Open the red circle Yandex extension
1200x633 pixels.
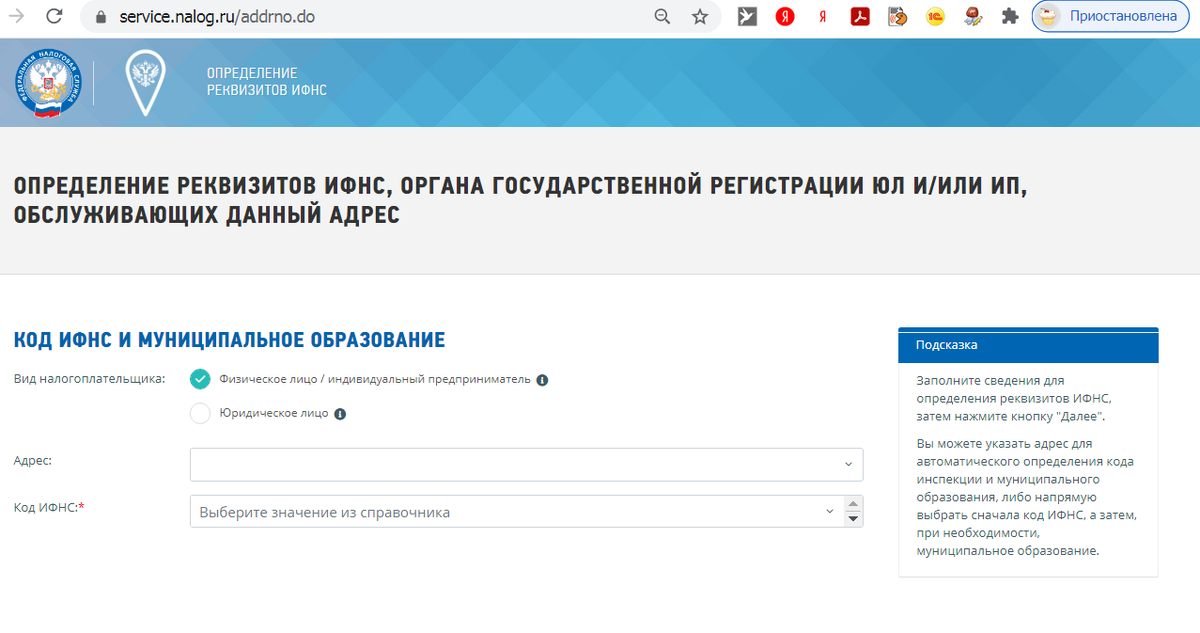click(x=785, y=16)
